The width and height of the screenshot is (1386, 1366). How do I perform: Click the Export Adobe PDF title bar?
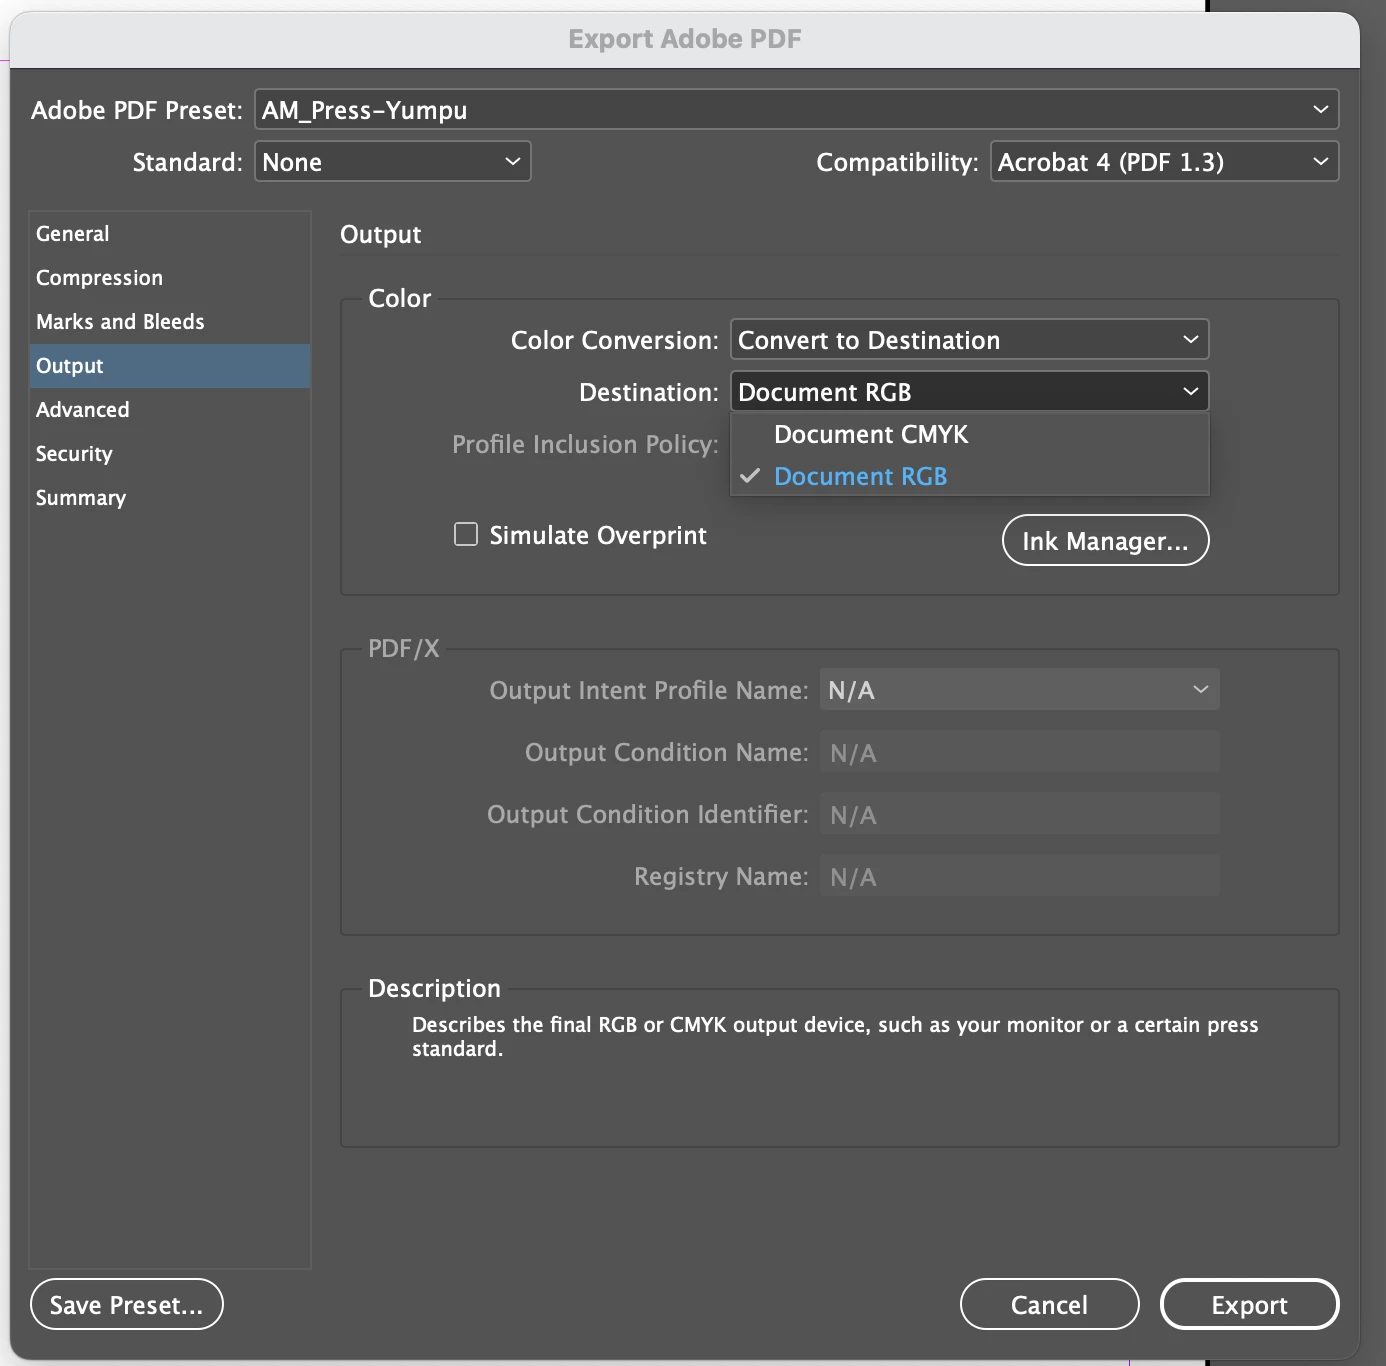tap(685, 39)
